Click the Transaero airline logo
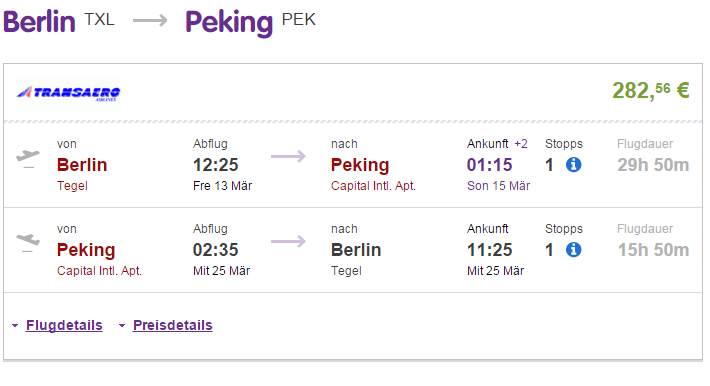 (x=68, y=93)
